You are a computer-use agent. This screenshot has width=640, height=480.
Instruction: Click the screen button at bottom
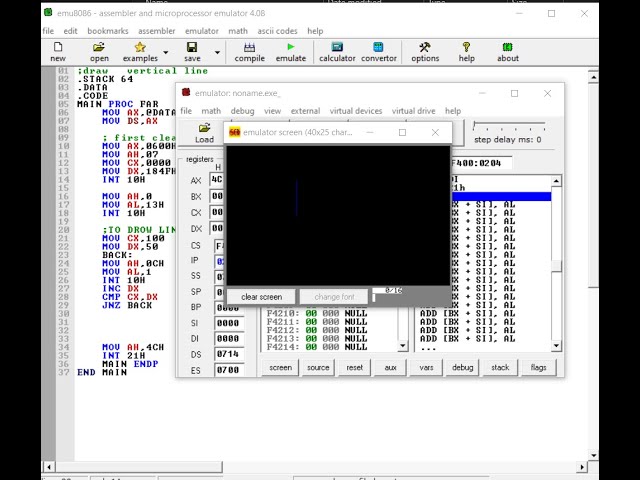click(280, 367)
